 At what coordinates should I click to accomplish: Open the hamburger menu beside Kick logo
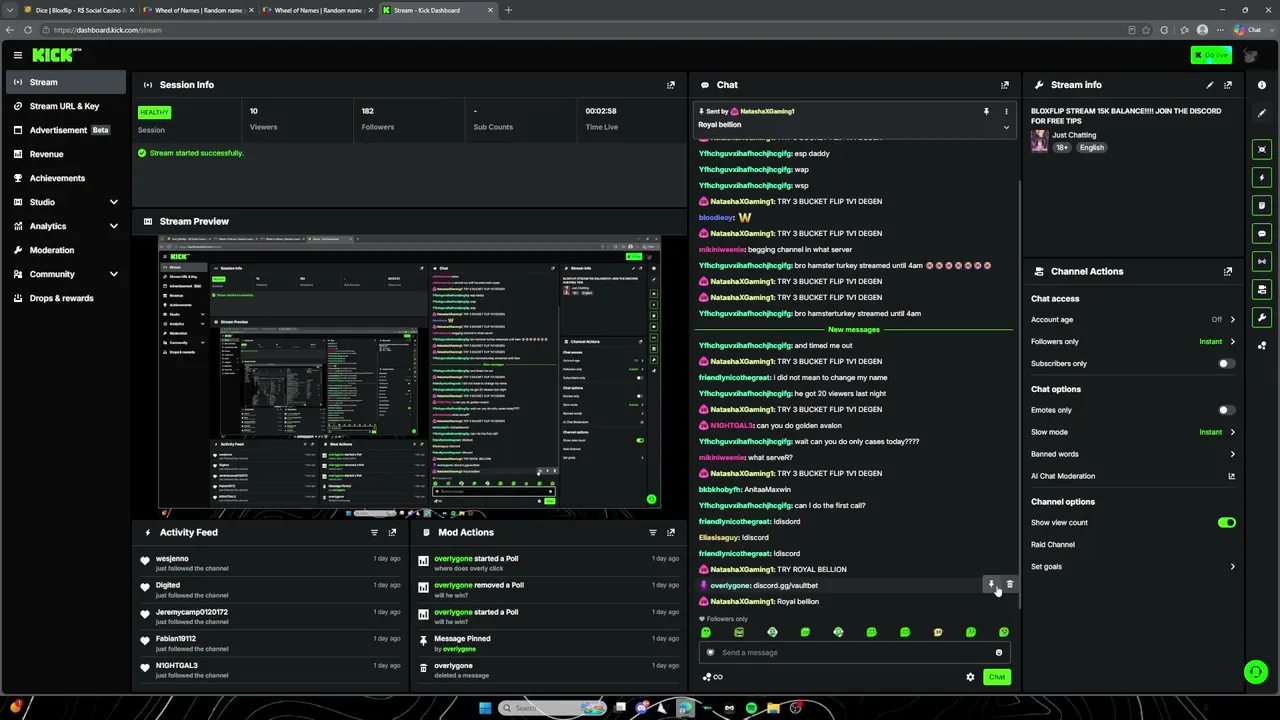pos(17,55)
